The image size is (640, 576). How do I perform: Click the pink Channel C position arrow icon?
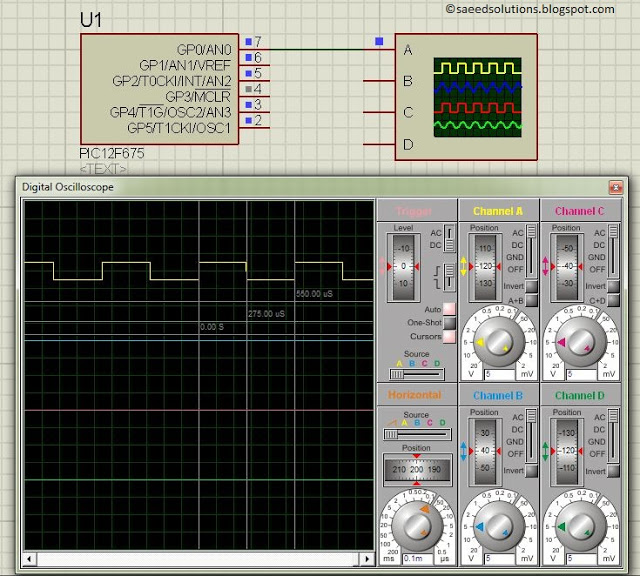[545, 266]
